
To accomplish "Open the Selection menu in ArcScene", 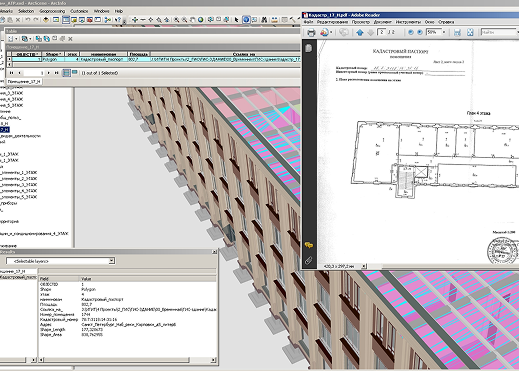I will click(x=26, y=11).
